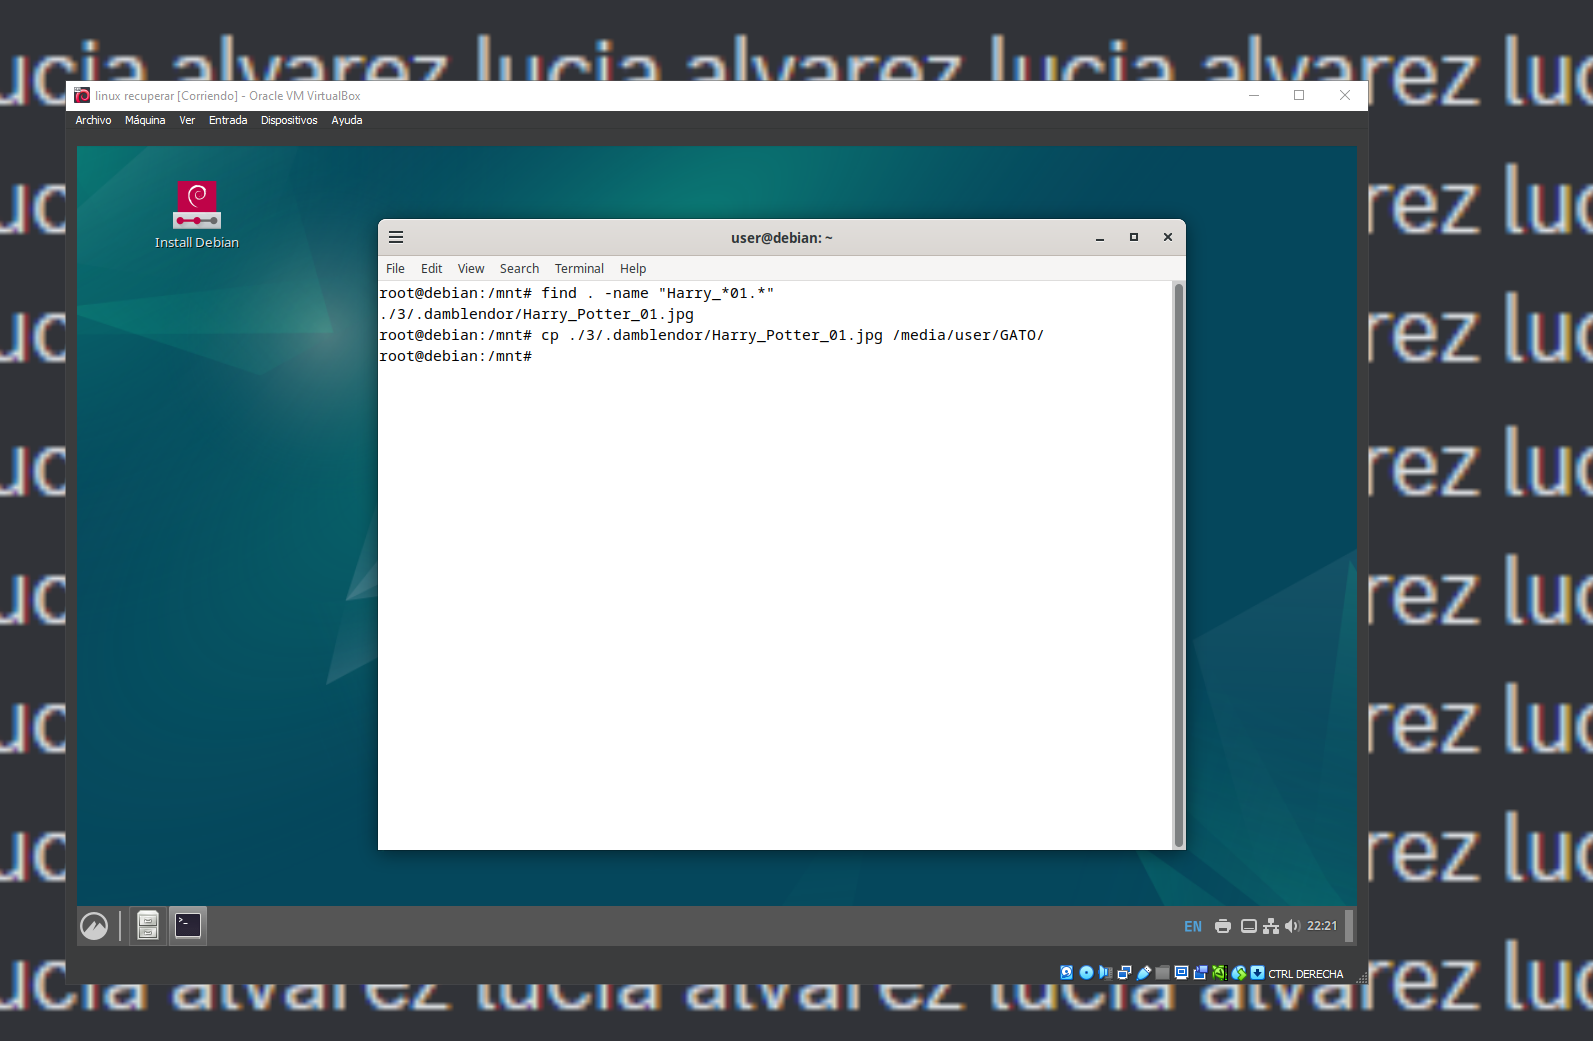This screenshot has width=1593, height=1041.
Task: Open the Cinnamon application menu launcher
Action: [94, 926]
